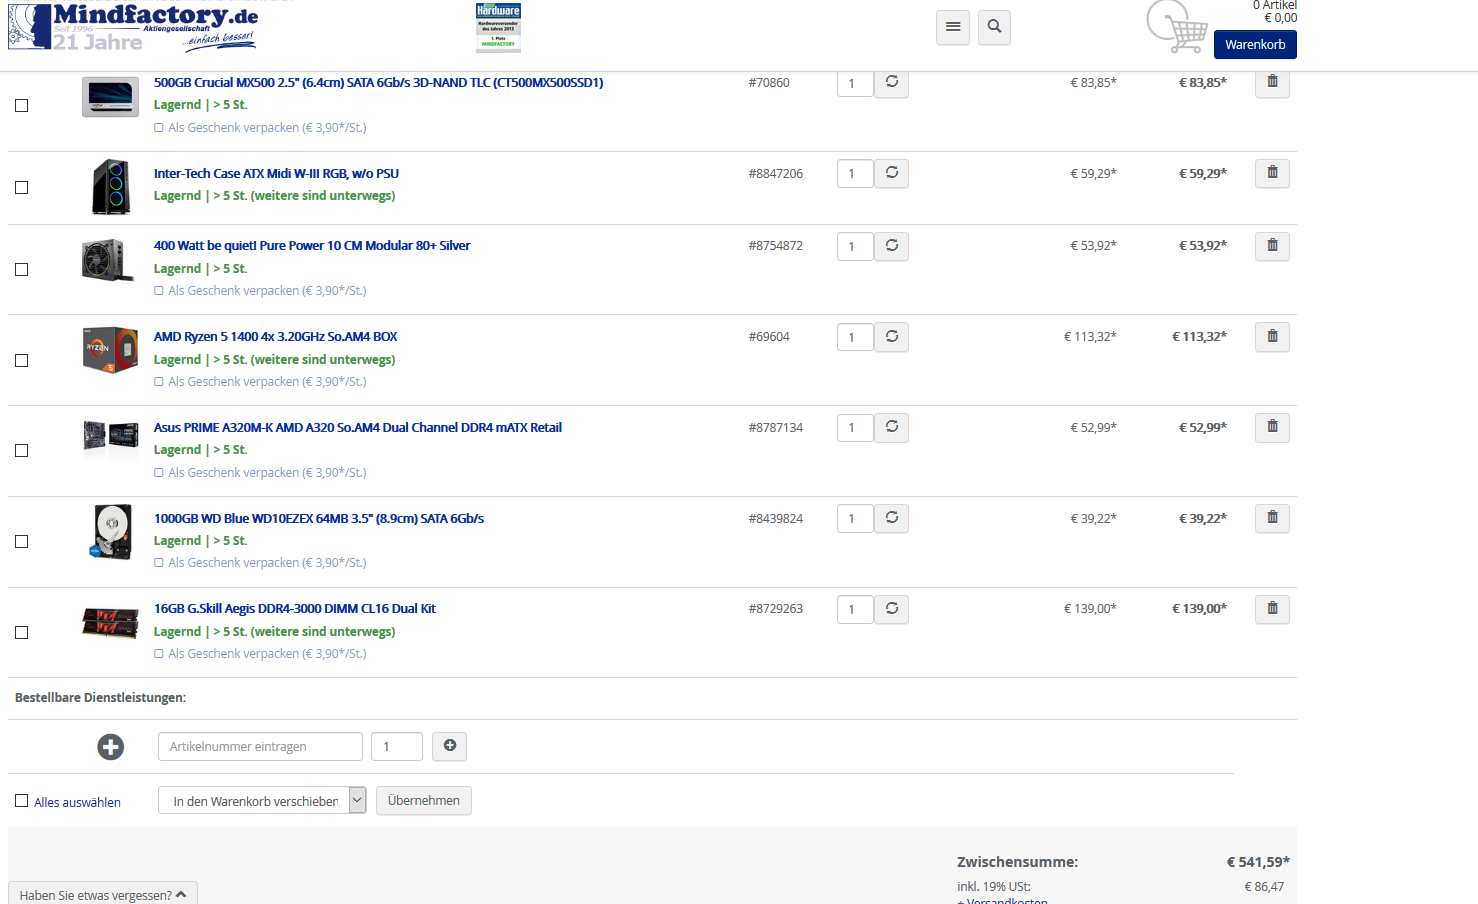Screen dimensions: 1478x904
Task: Select the G.Skill Aegis row checkbox
Action: pos(21,632)
